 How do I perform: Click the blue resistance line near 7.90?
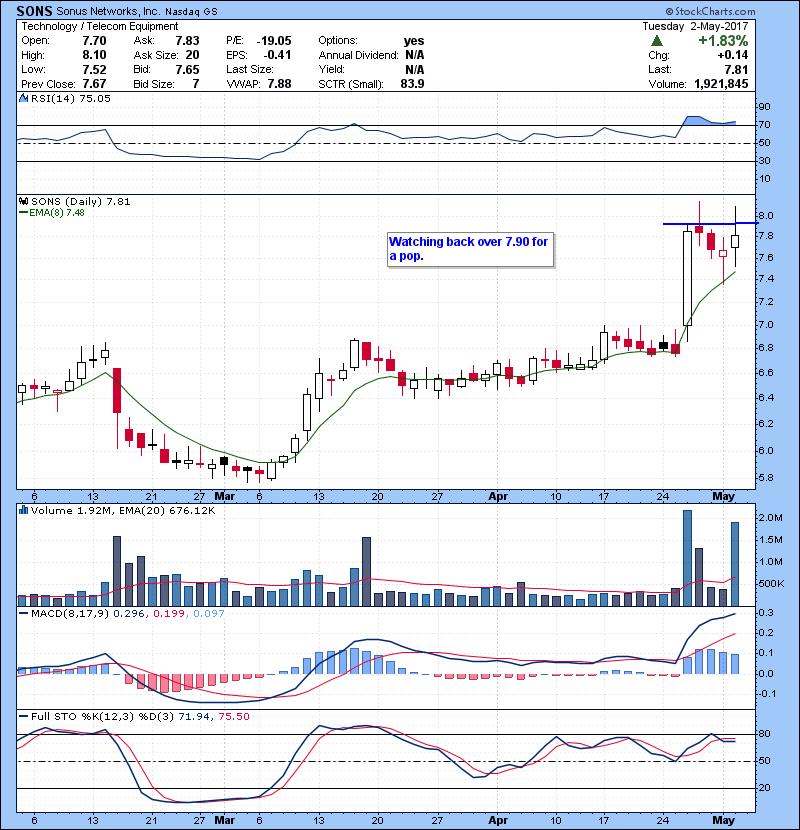(x=710, y=223)
